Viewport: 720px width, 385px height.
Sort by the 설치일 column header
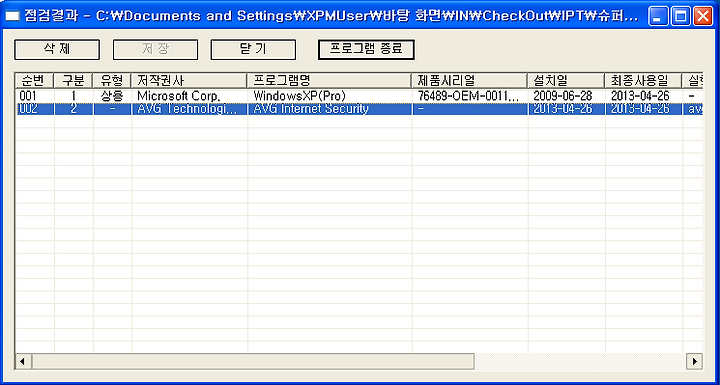pos(566,80)
